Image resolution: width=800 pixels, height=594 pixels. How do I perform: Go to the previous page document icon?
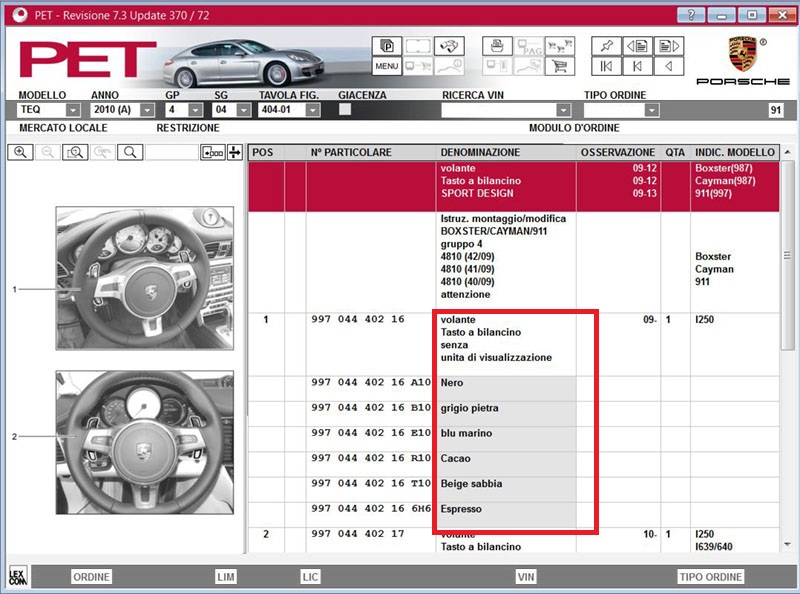(x=637, y=46)
